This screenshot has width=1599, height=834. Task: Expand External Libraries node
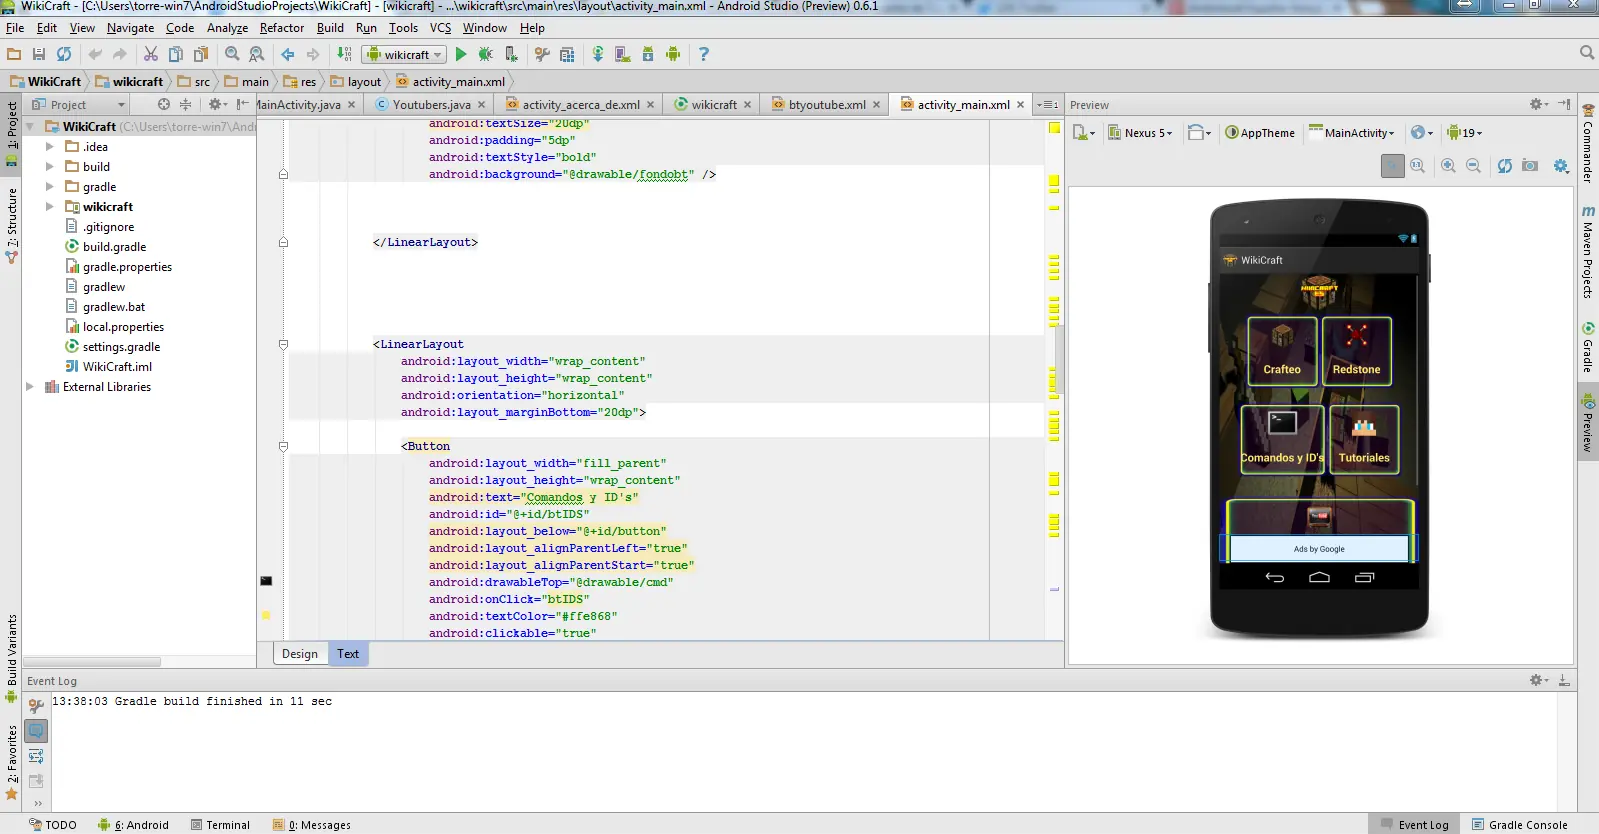click(x=30, y=387)
